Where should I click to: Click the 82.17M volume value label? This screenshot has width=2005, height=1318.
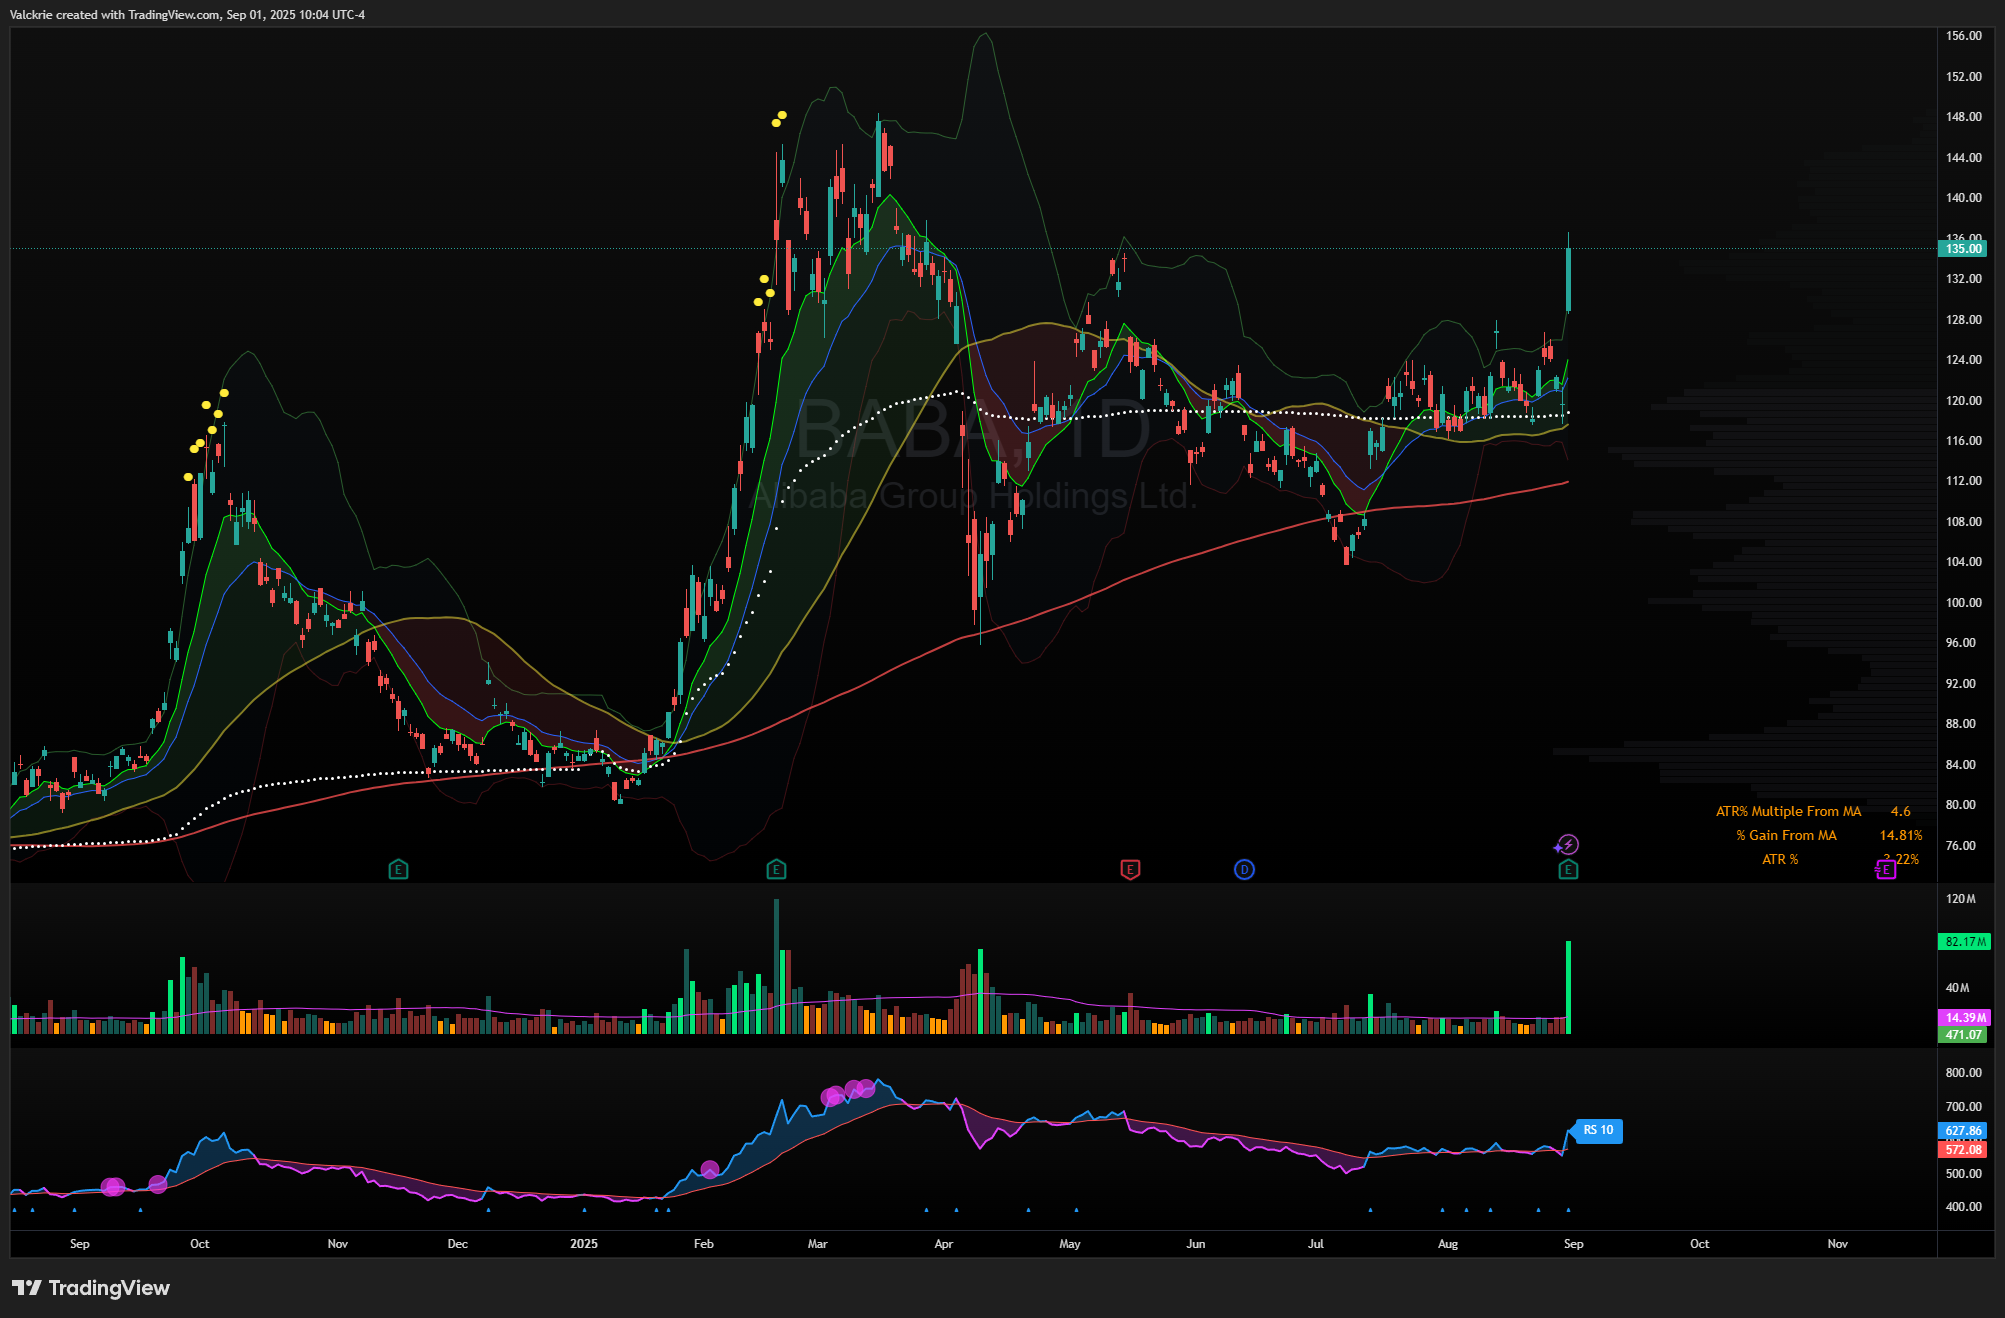1965,942
